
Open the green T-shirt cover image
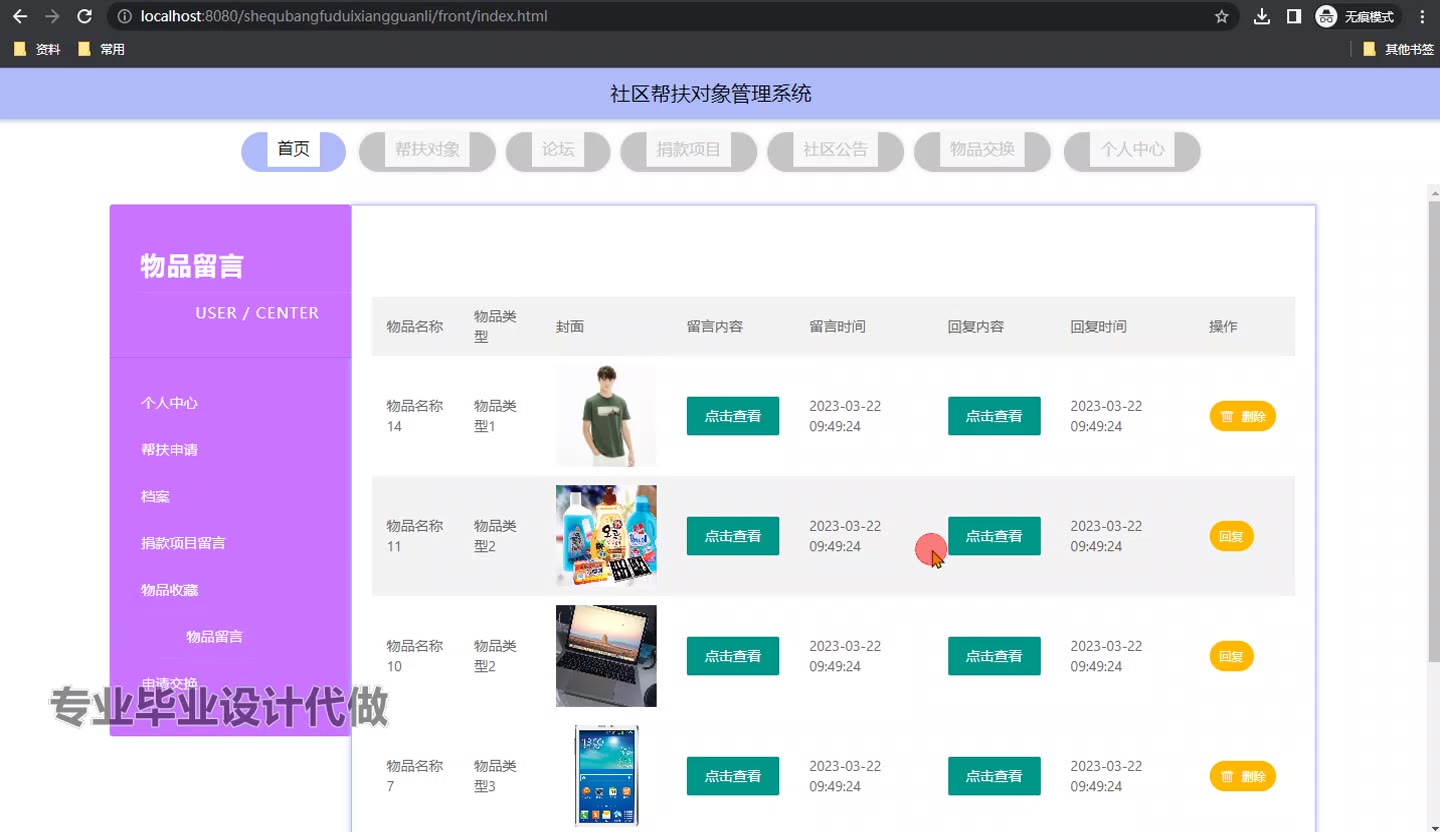(606, 416)
